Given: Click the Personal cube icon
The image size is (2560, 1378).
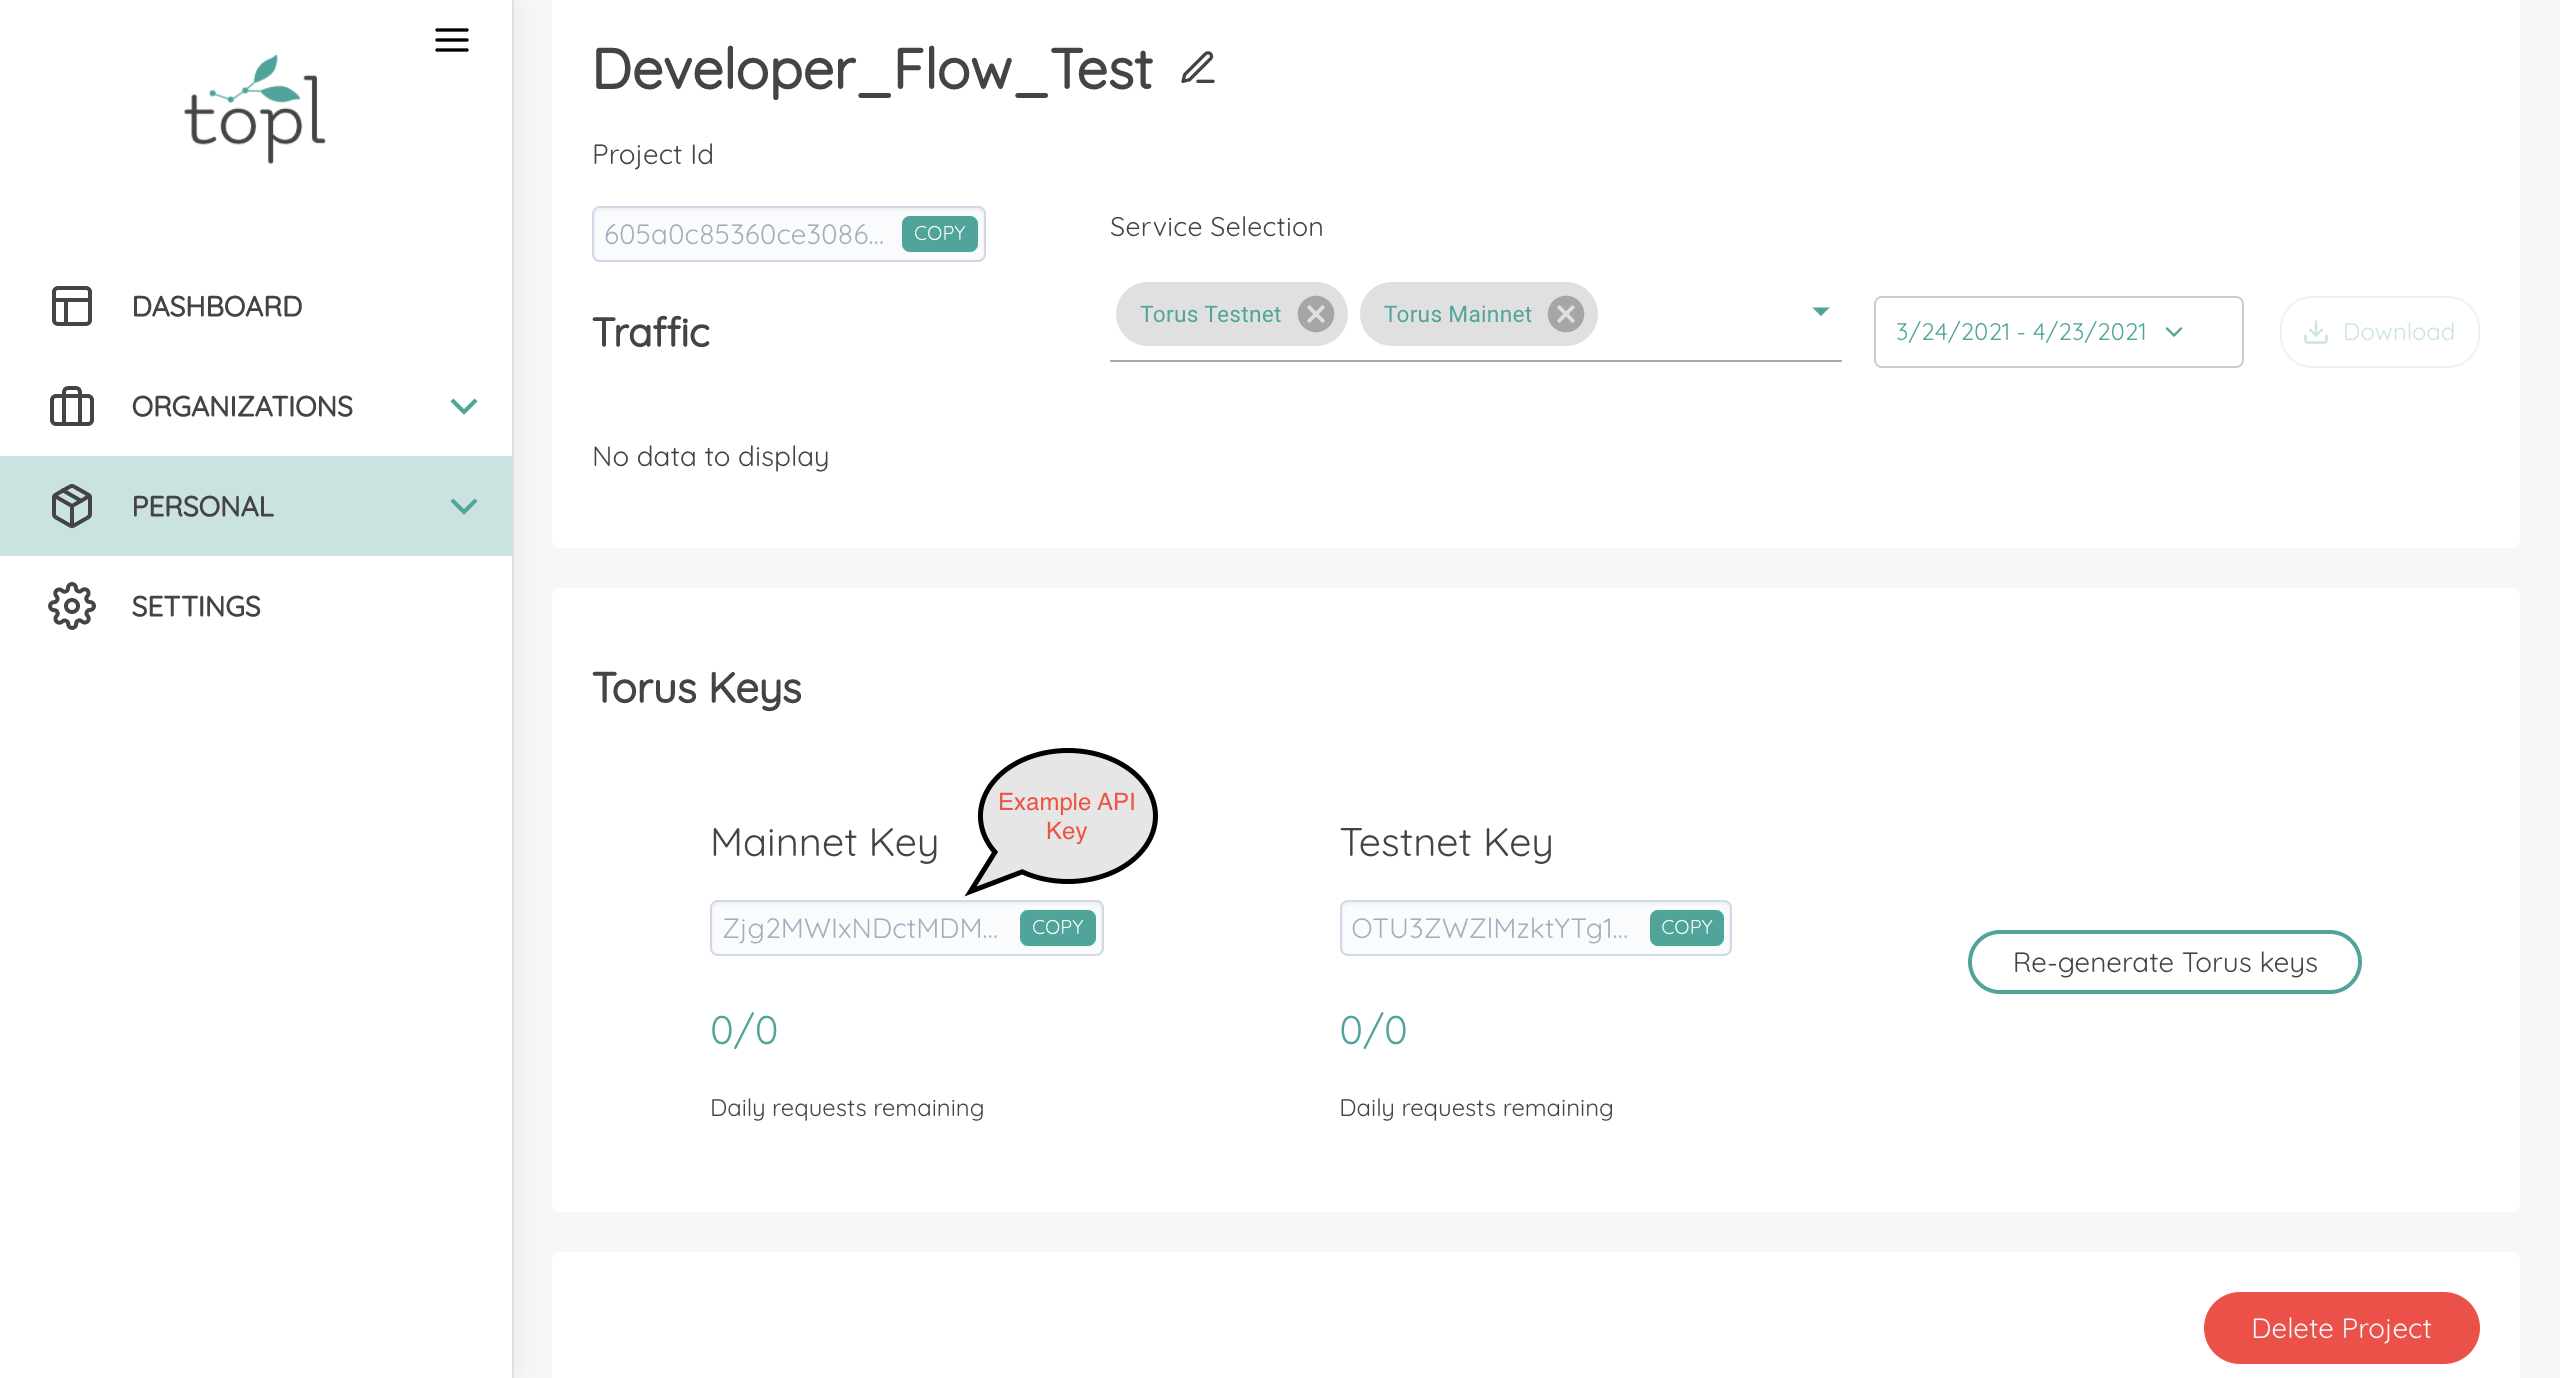Looking at the screenshot, I should (72, 506).
